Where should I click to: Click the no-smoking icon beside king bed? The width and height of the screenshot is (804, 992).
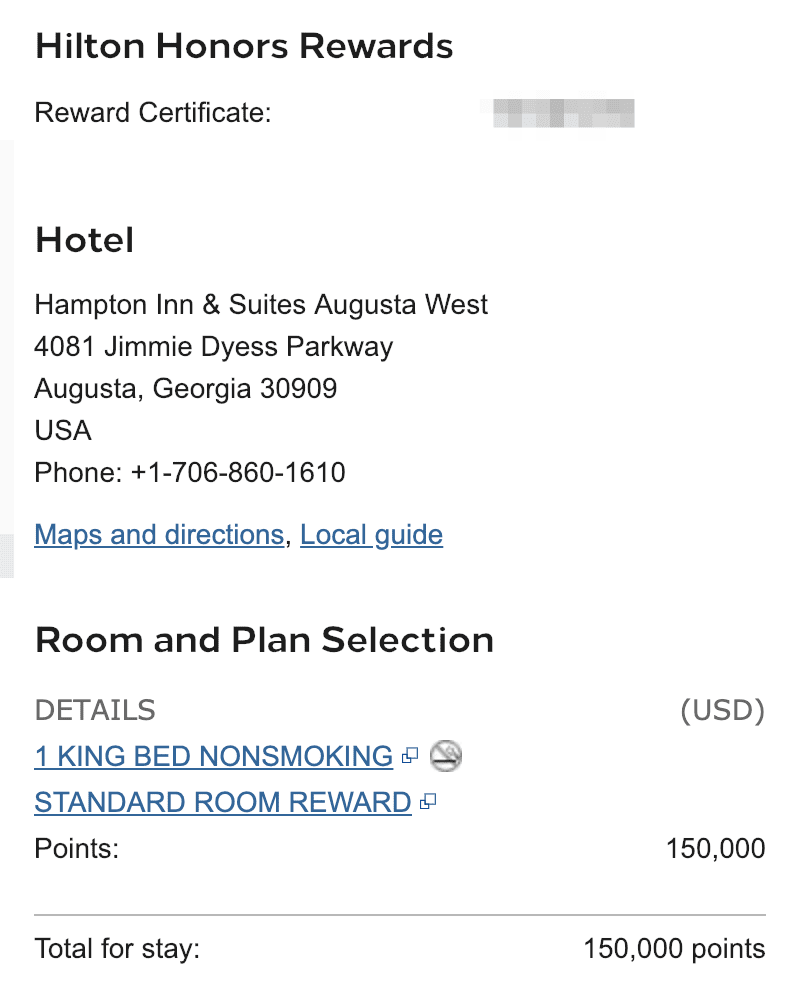click(446, 757)
